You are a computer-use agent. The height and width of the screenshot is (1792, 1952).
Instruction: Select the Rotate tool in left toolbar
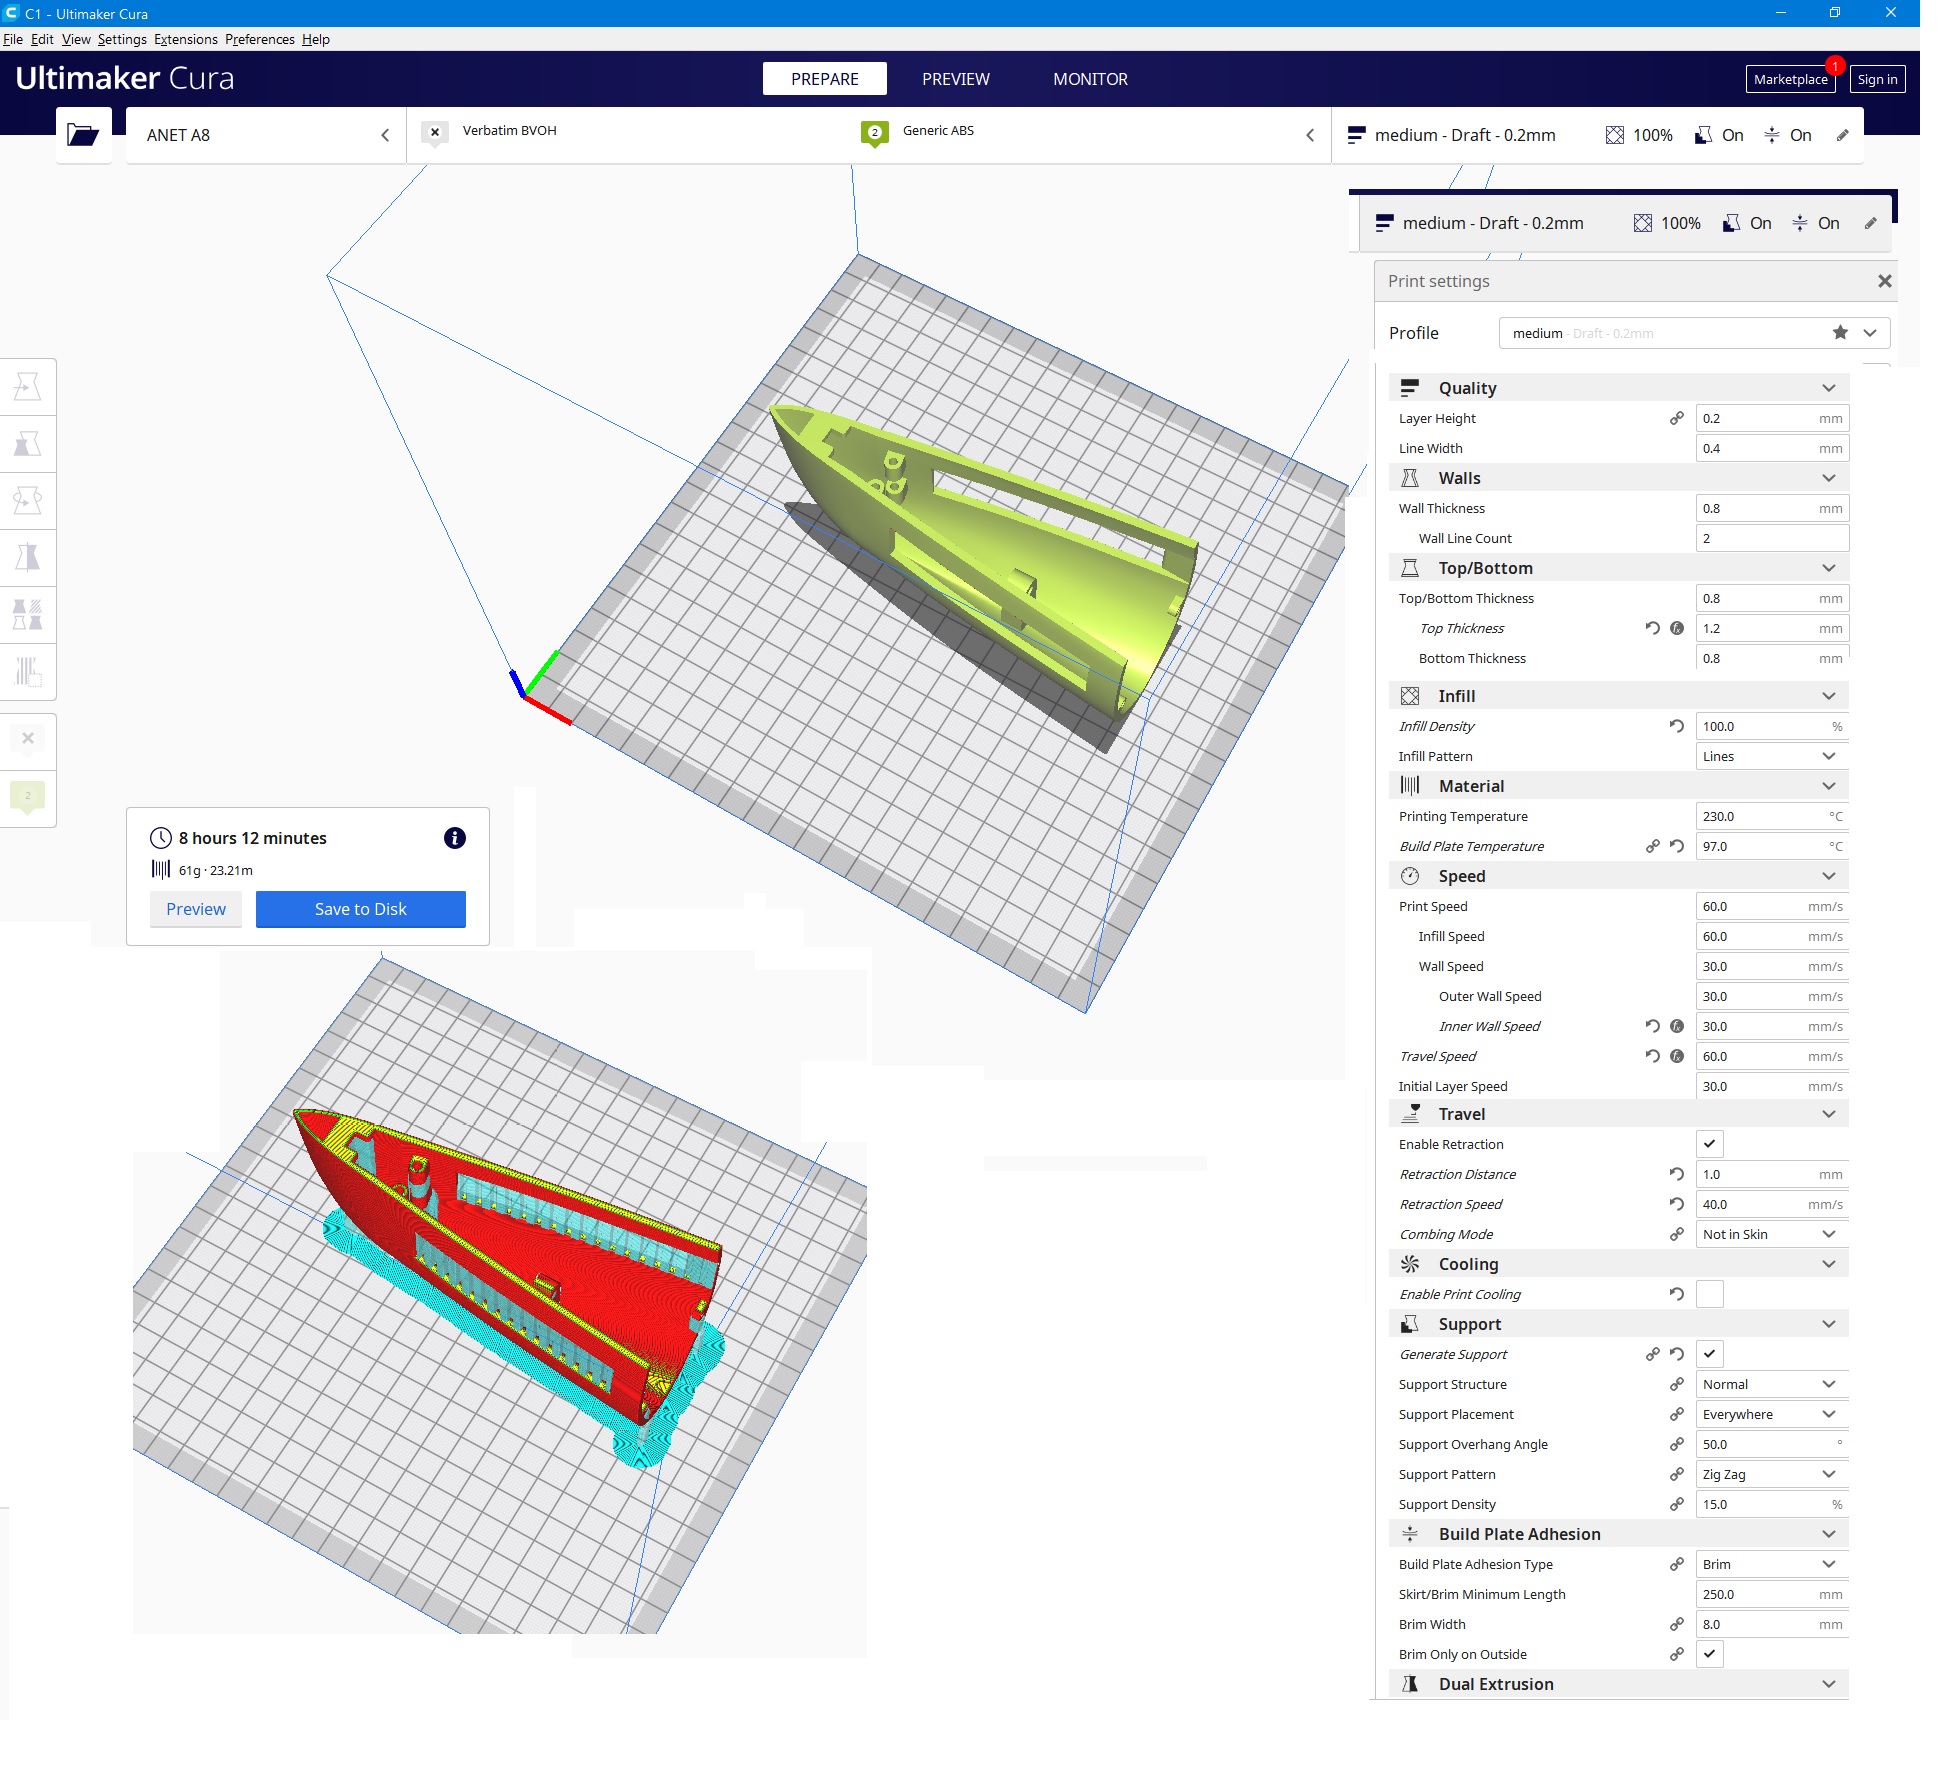[x=28, y=500]
